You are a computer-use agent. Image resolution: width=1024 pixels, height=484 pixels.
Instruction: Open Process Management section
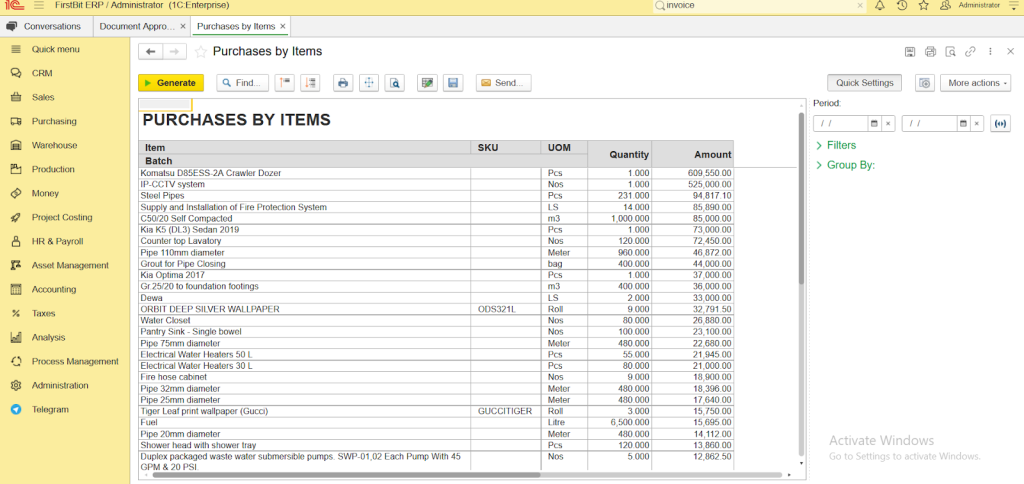click(x=75, y=361)
